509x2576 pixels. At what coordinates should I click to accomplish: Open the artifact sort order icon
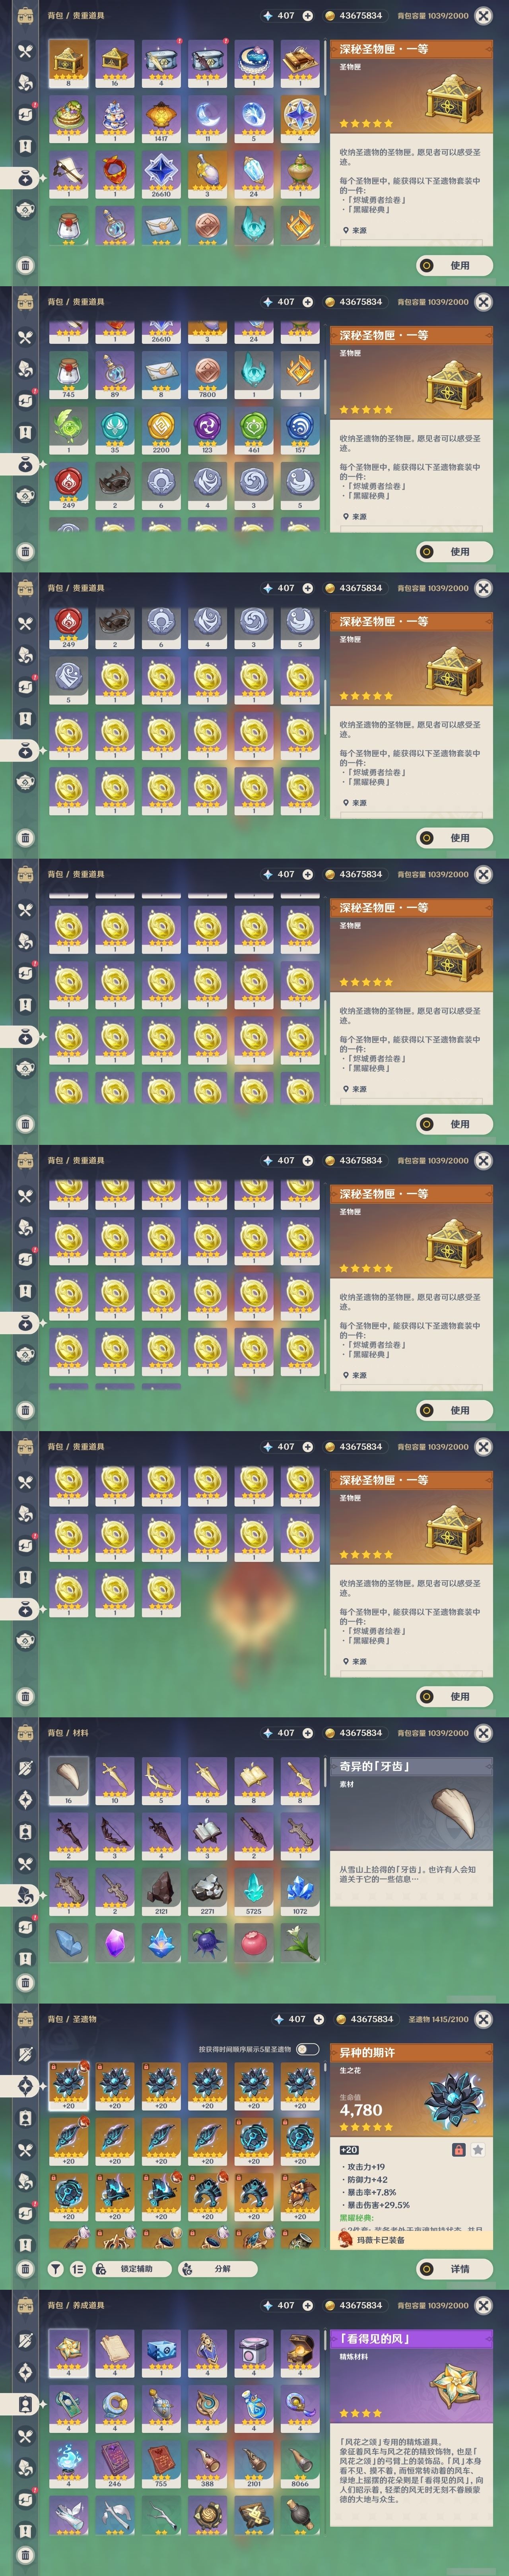[x=78, y=2269]
